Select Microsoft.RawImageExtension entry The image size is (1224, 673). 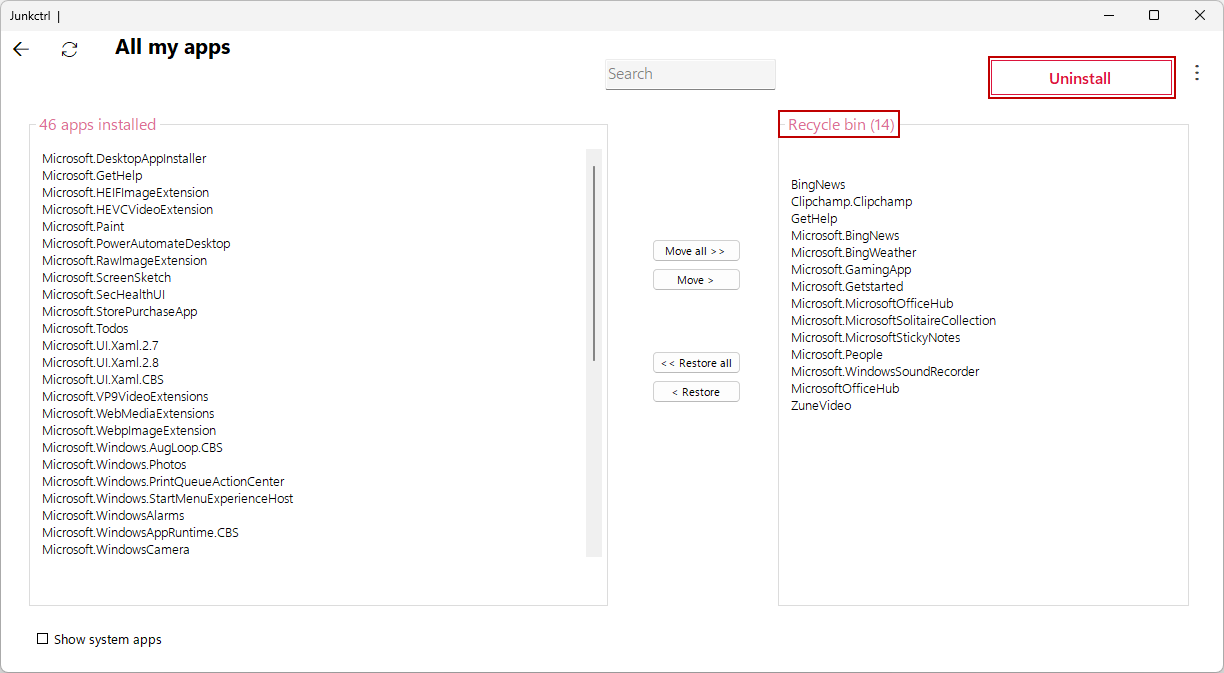point(124,261)
